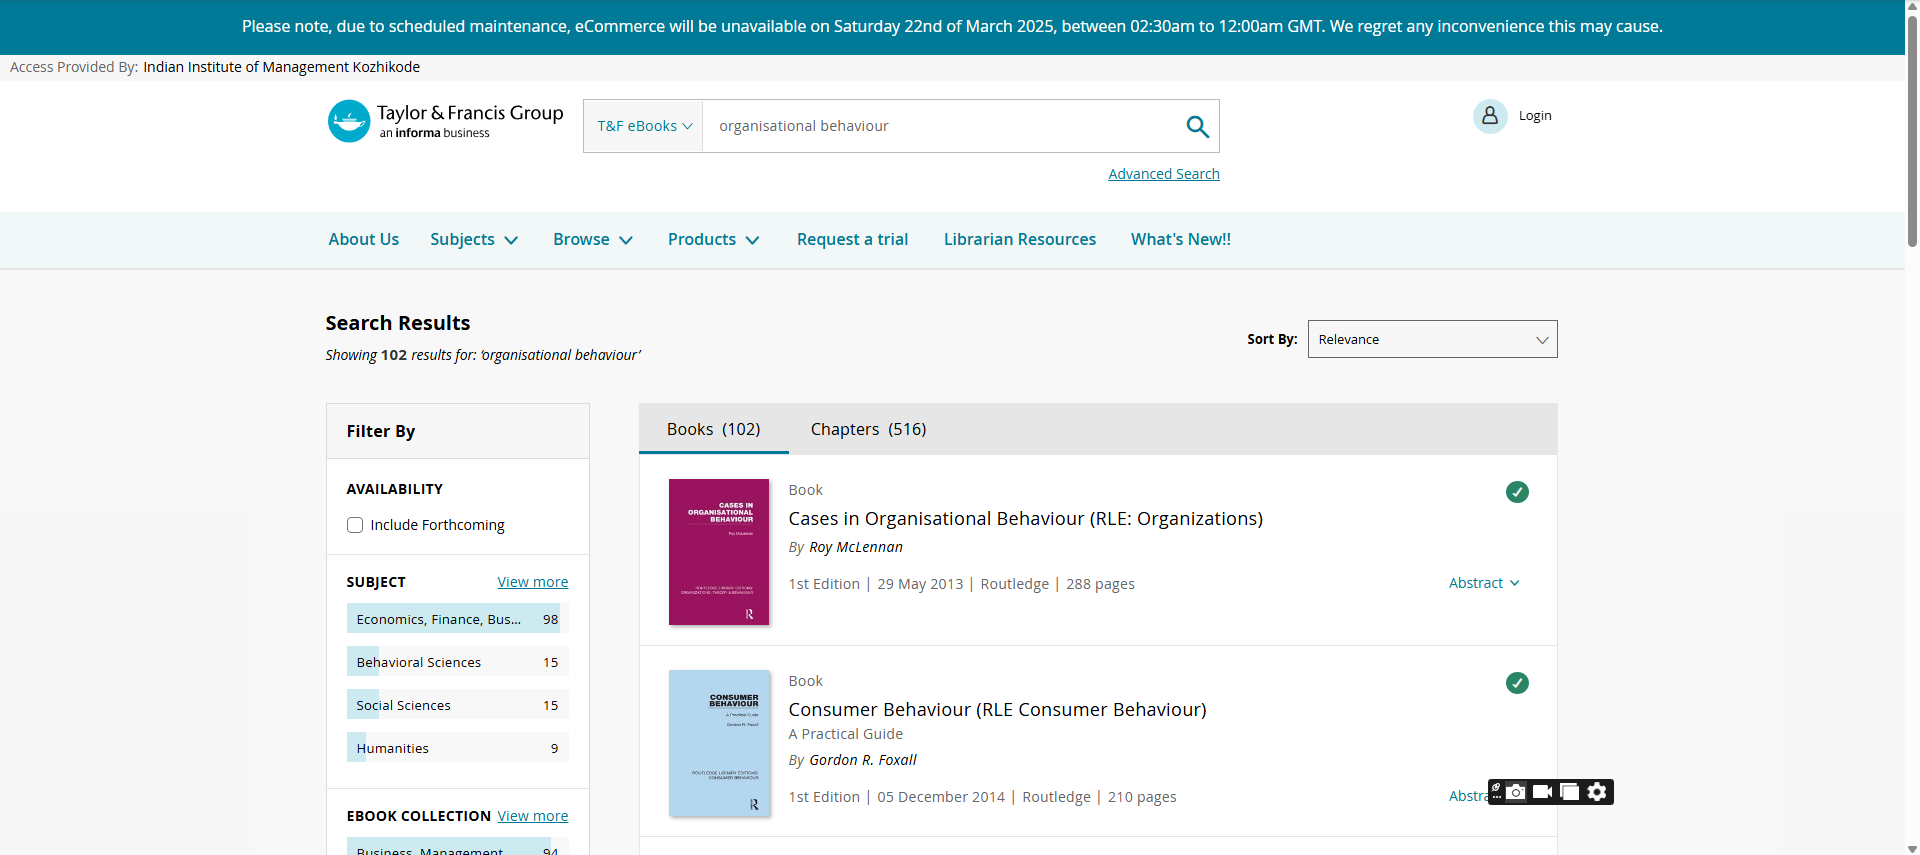This screenshot has width=1920, height=855.
Task: Click View more next to SUBJECT
Action: point(532,582)
